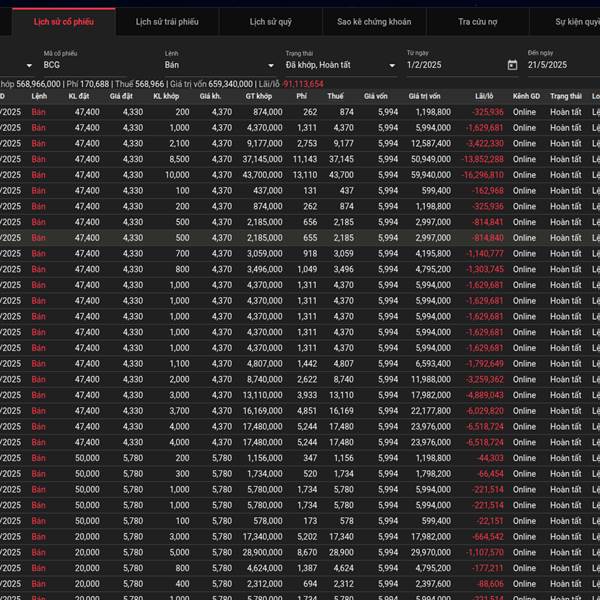Expand the Lệnh dropdown showing Bán
600x600 pixels.
(x=271, y=65)
